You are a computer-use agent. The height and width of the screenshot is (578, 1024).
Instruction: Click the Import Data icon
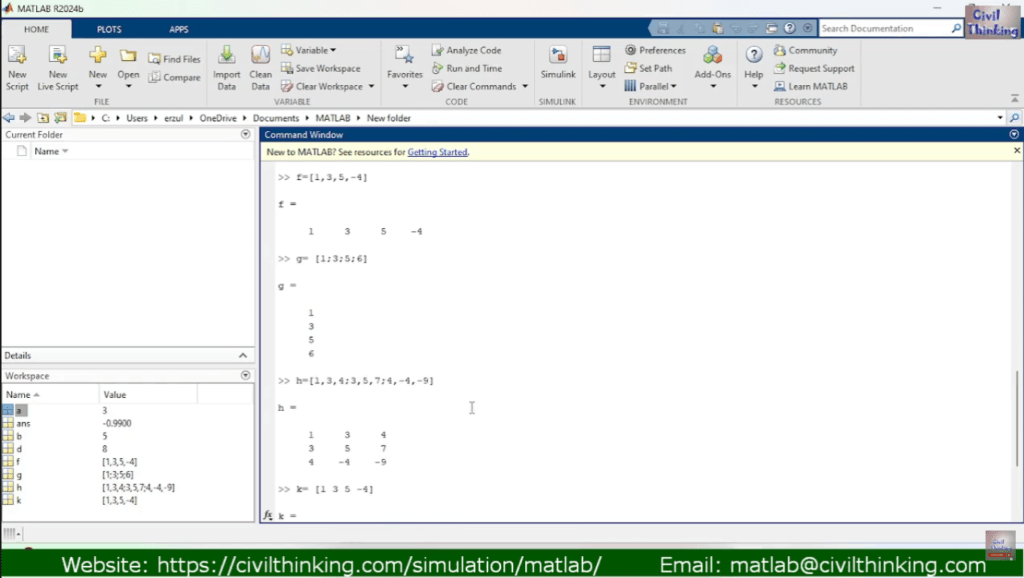point(227,56)
